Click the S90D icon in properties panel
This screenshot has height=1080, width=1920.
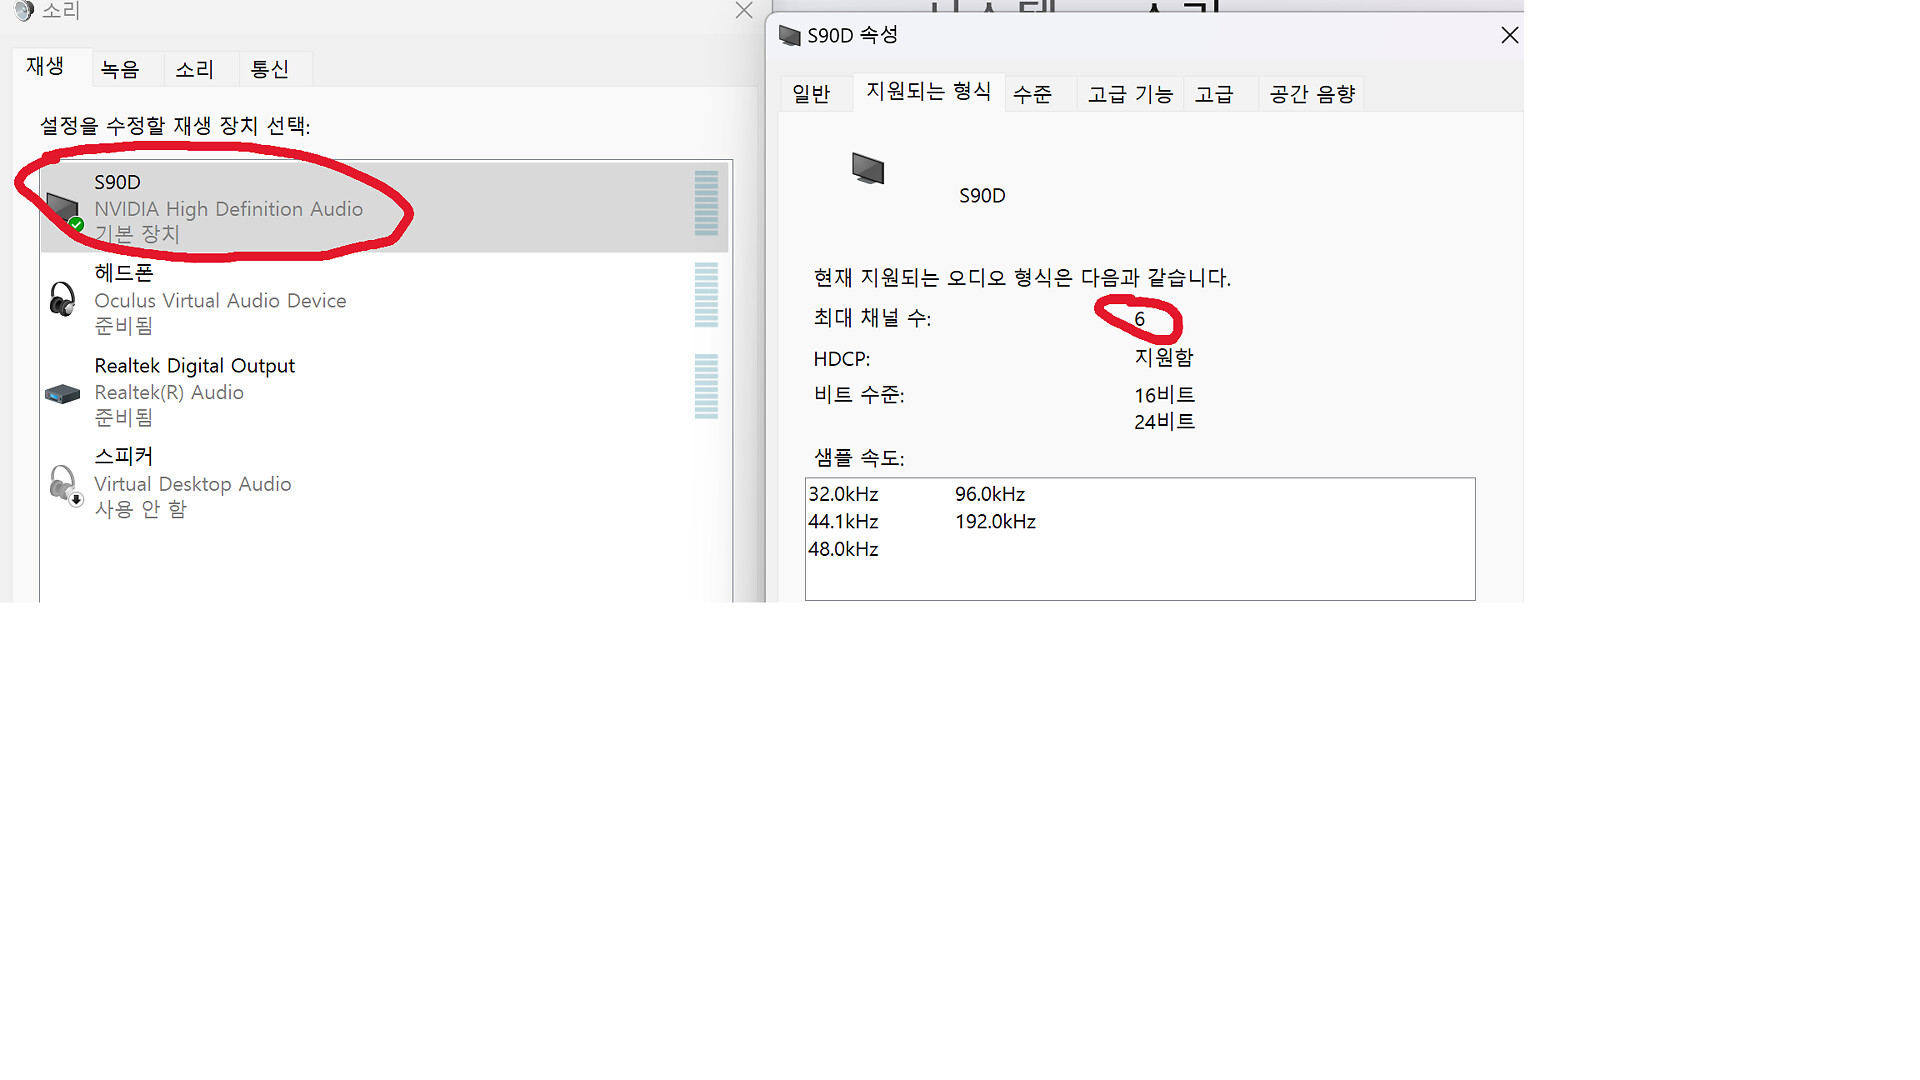tap(868, 168)
